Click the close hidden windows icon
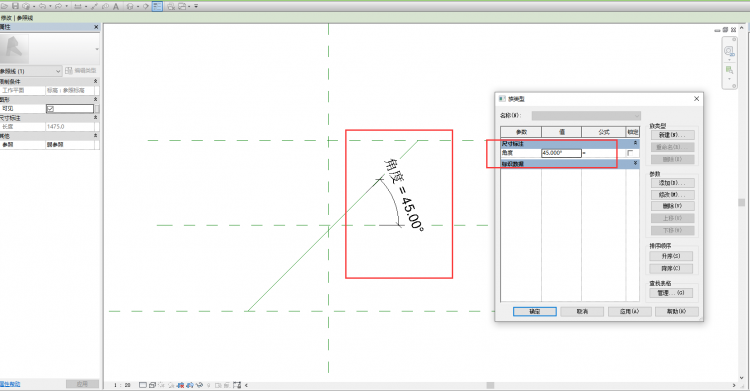 click(x=171, y=6)
